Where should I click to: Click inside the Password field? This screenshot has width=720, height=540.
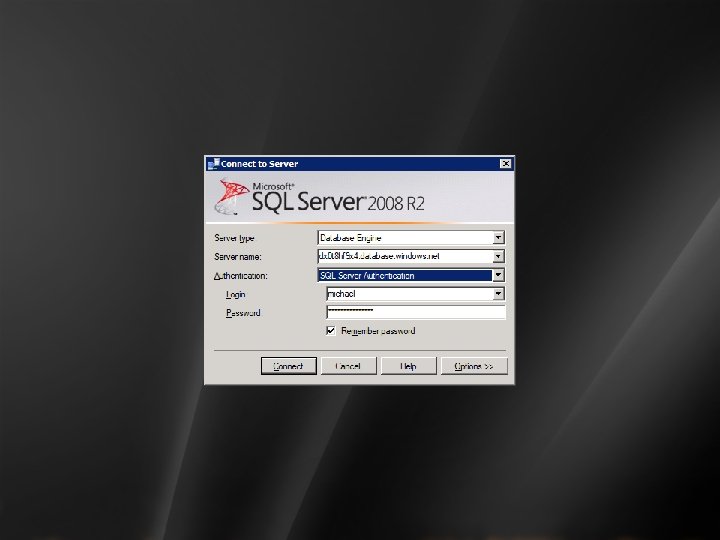(x=416, y=312)
